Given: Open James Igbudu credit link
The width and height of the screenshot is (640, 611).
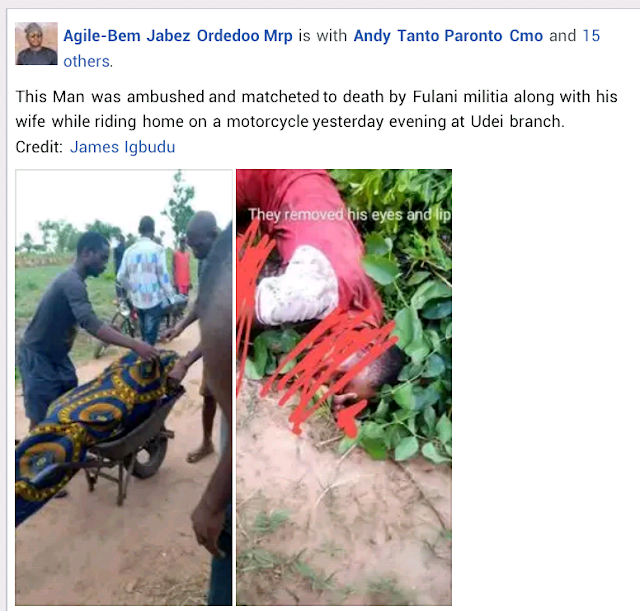Looking at the screenshot, I should (122, 147).
